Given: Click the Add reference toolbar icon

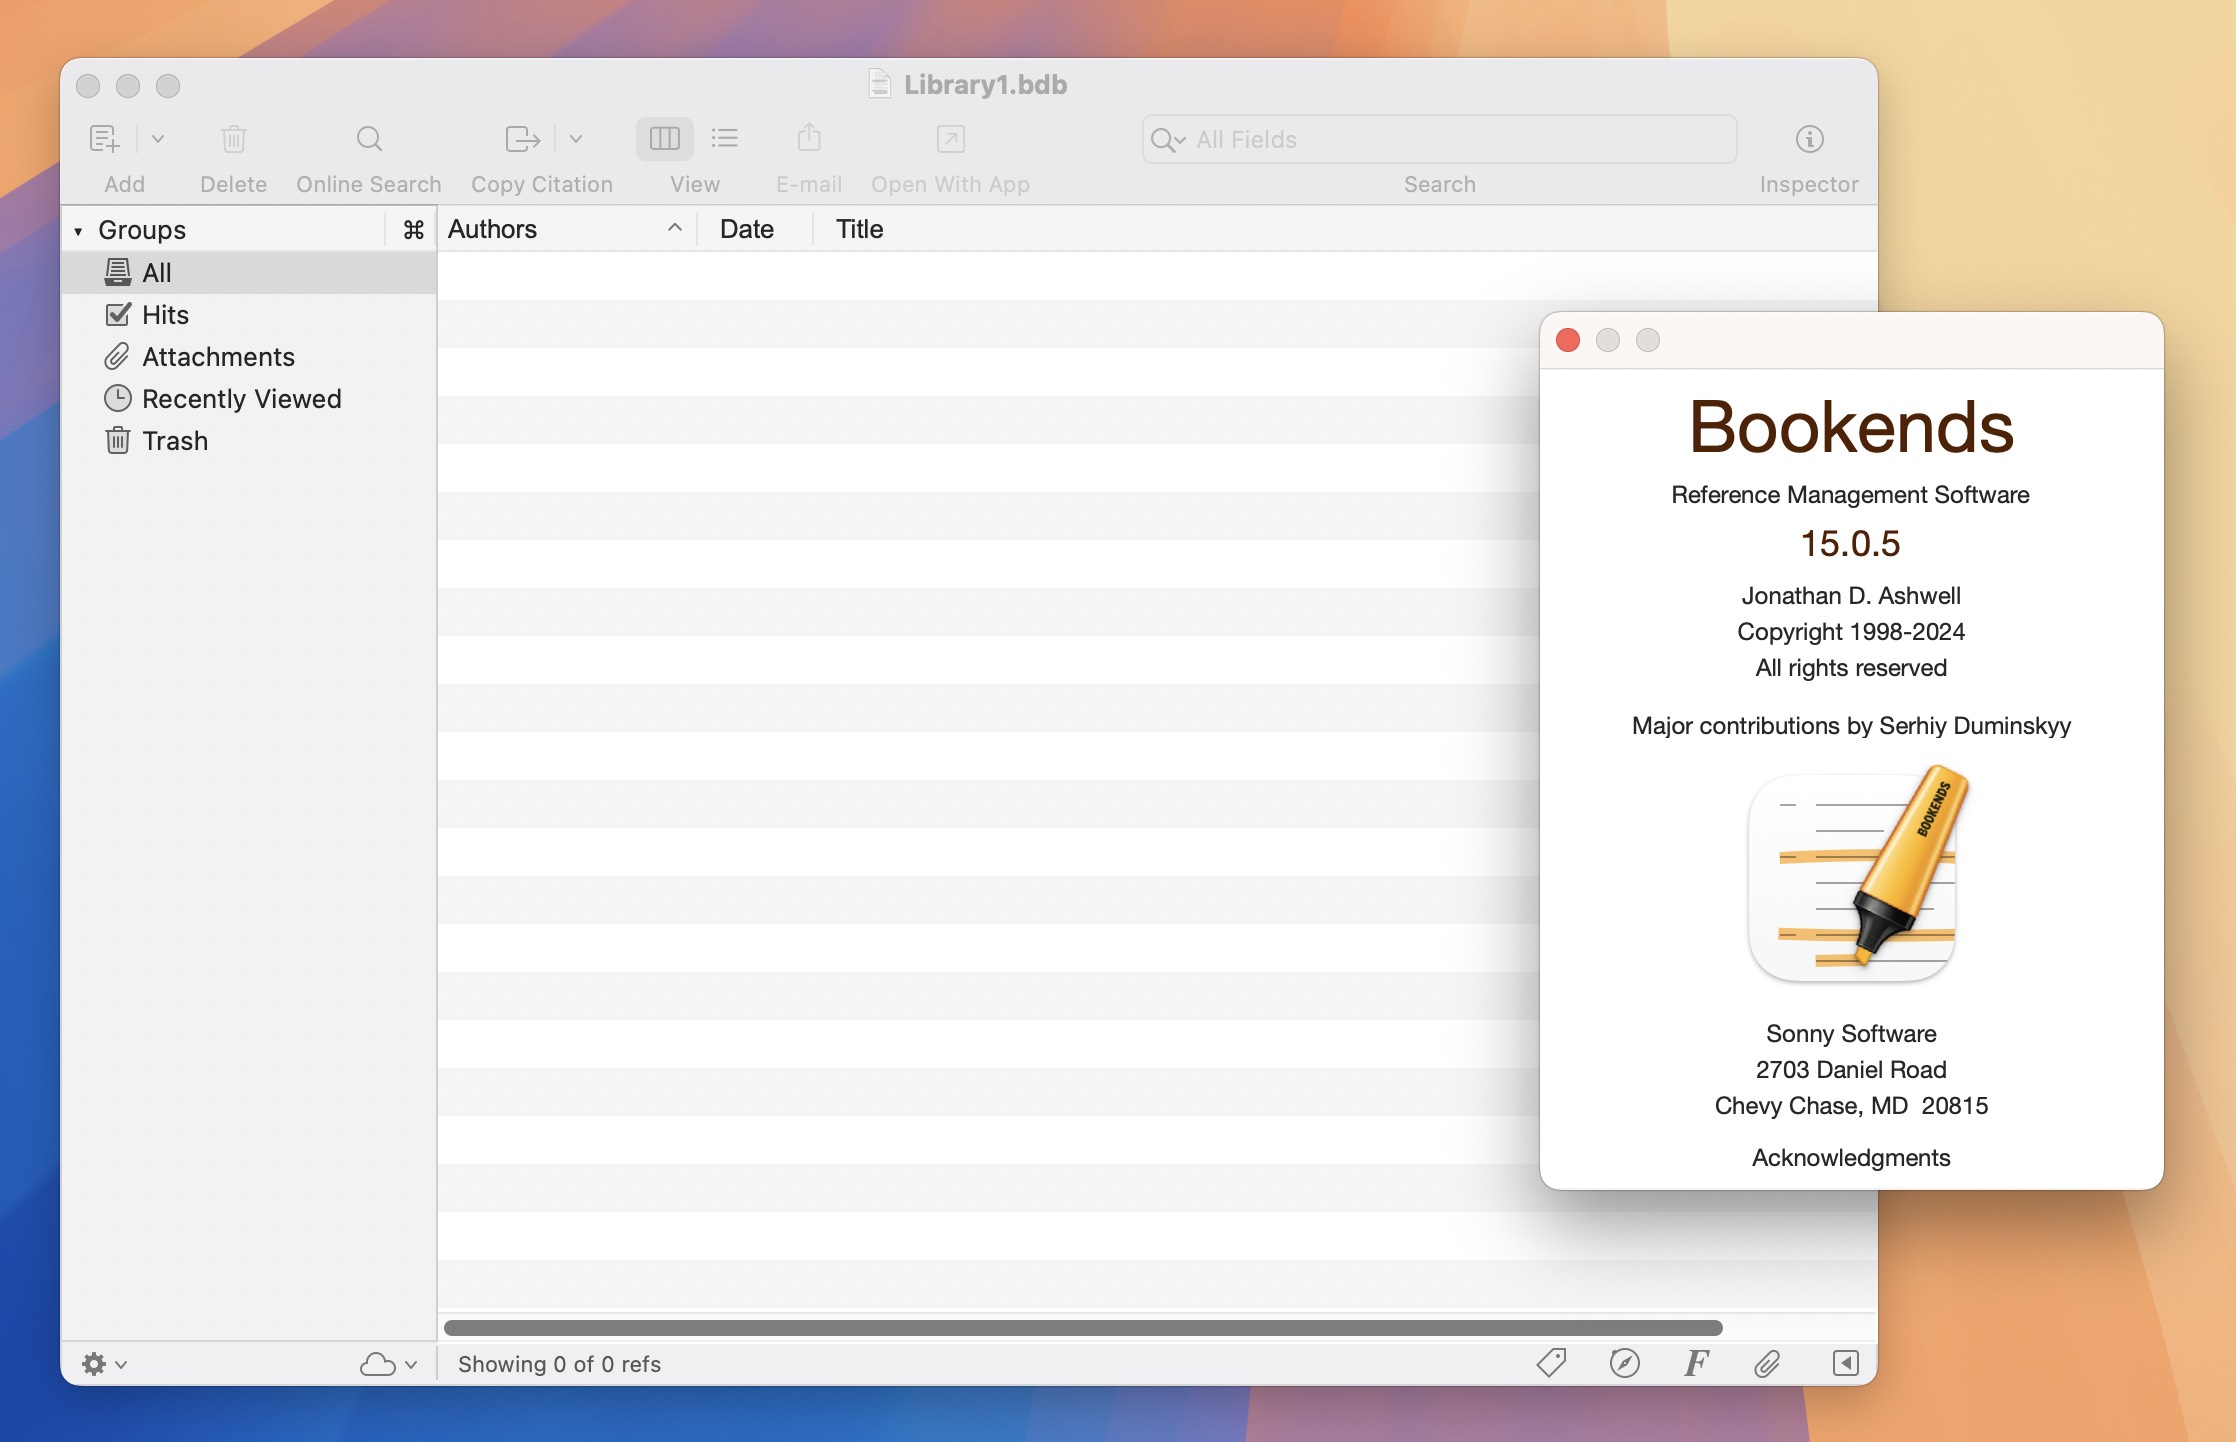Looking at the screenshot, I should click(105, 139).
